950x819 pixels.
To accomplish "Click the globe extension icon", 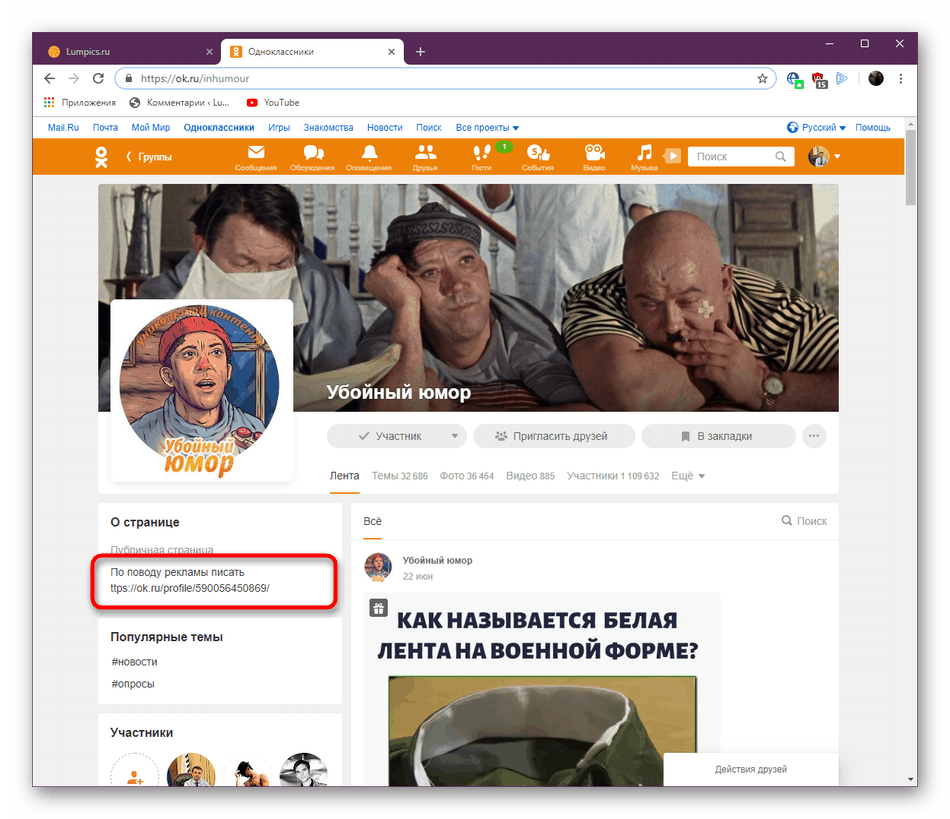I will 794,79.
